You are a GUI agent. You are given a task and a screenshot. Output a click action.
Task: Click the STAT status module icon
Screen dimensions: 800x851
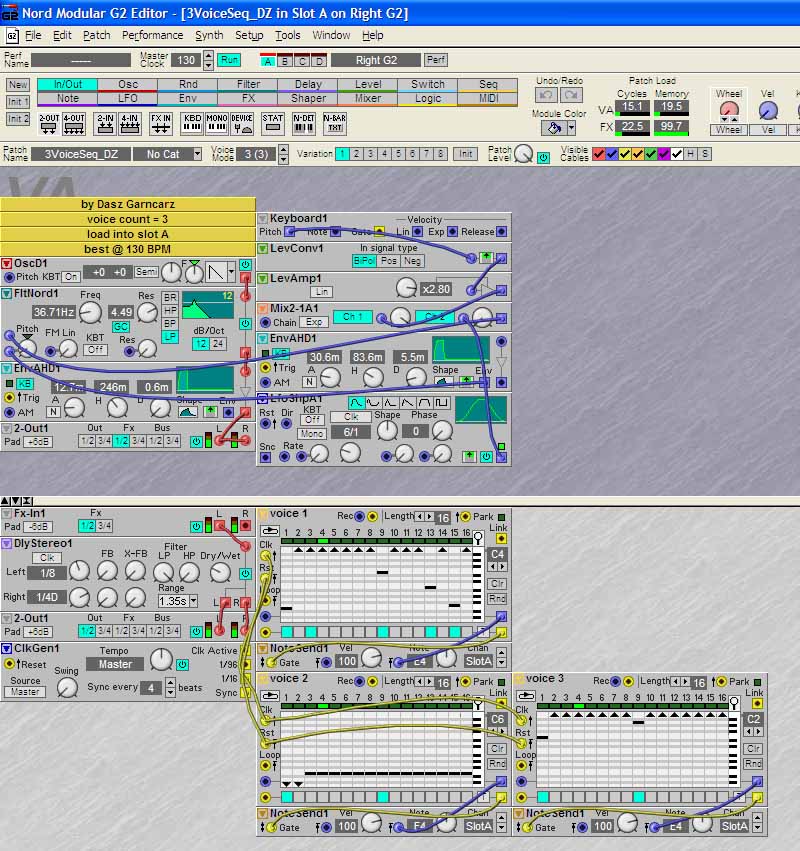pyautogui.click(x=272, y=123)
